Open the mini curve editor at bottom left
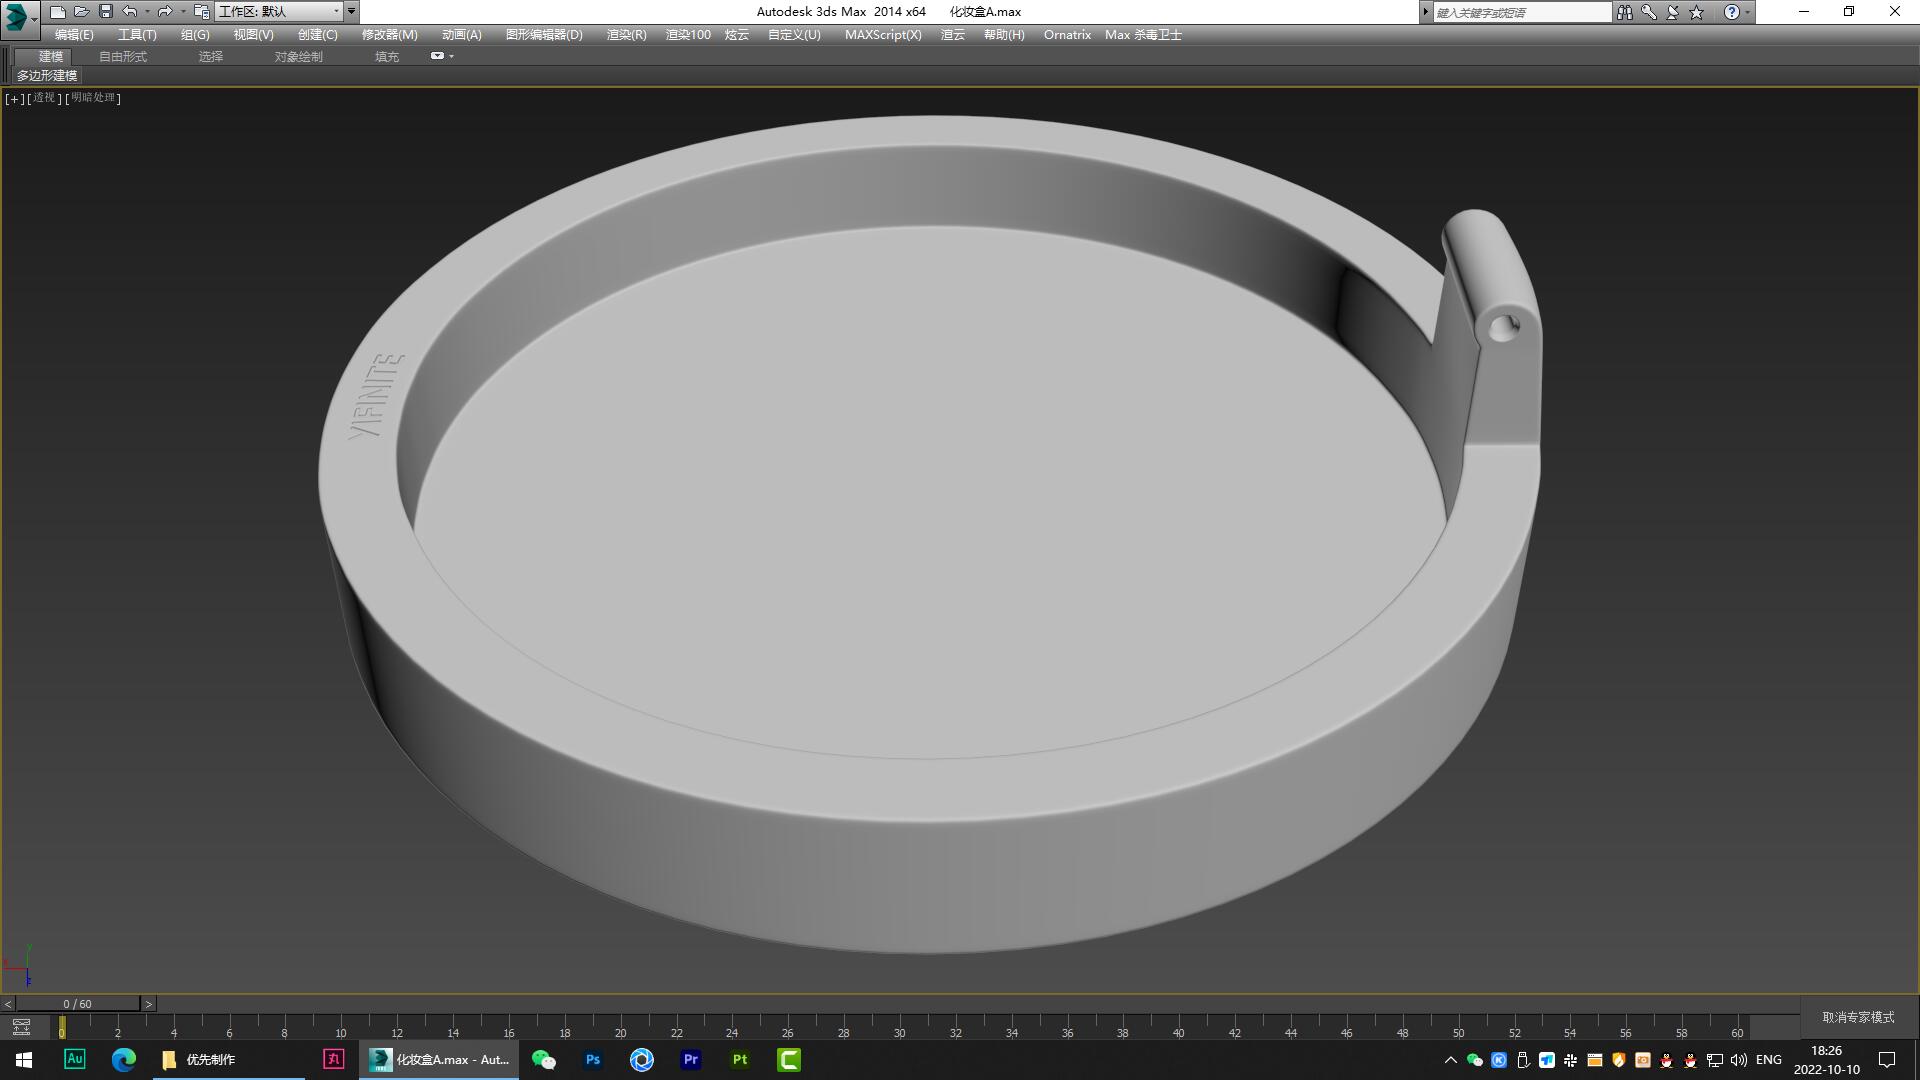The image size is (1920, 1080). [22, 1027]
